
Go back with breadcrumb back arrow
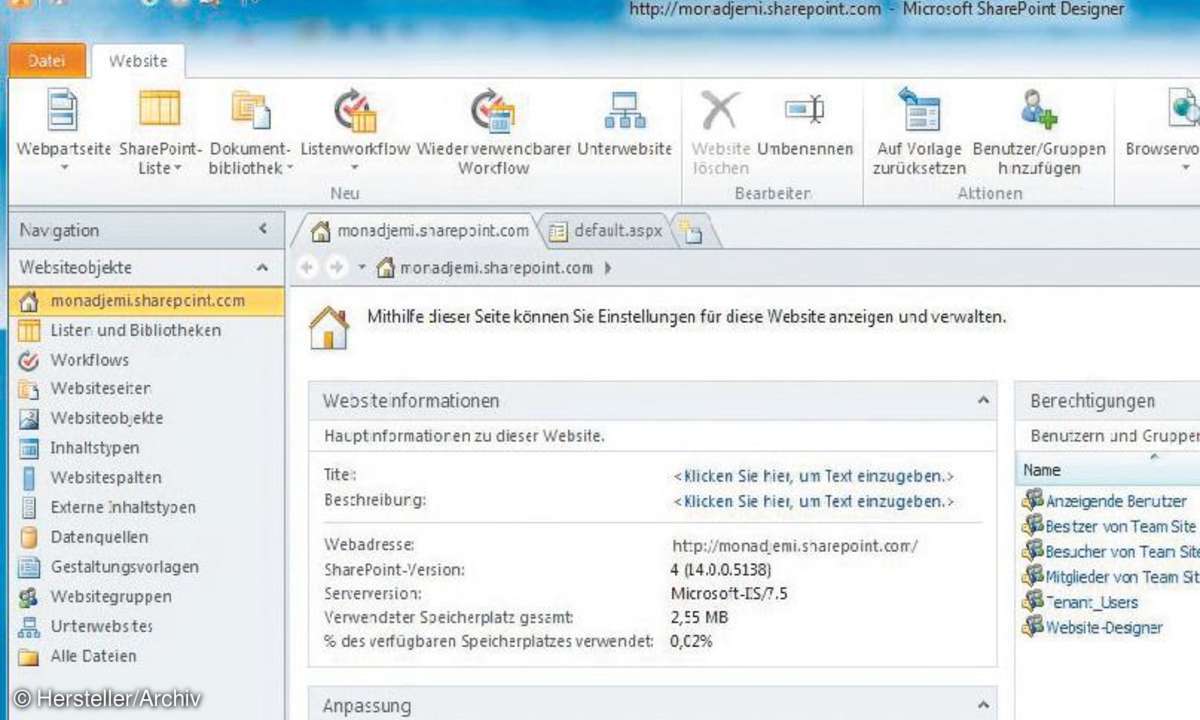tap(307, 268)
